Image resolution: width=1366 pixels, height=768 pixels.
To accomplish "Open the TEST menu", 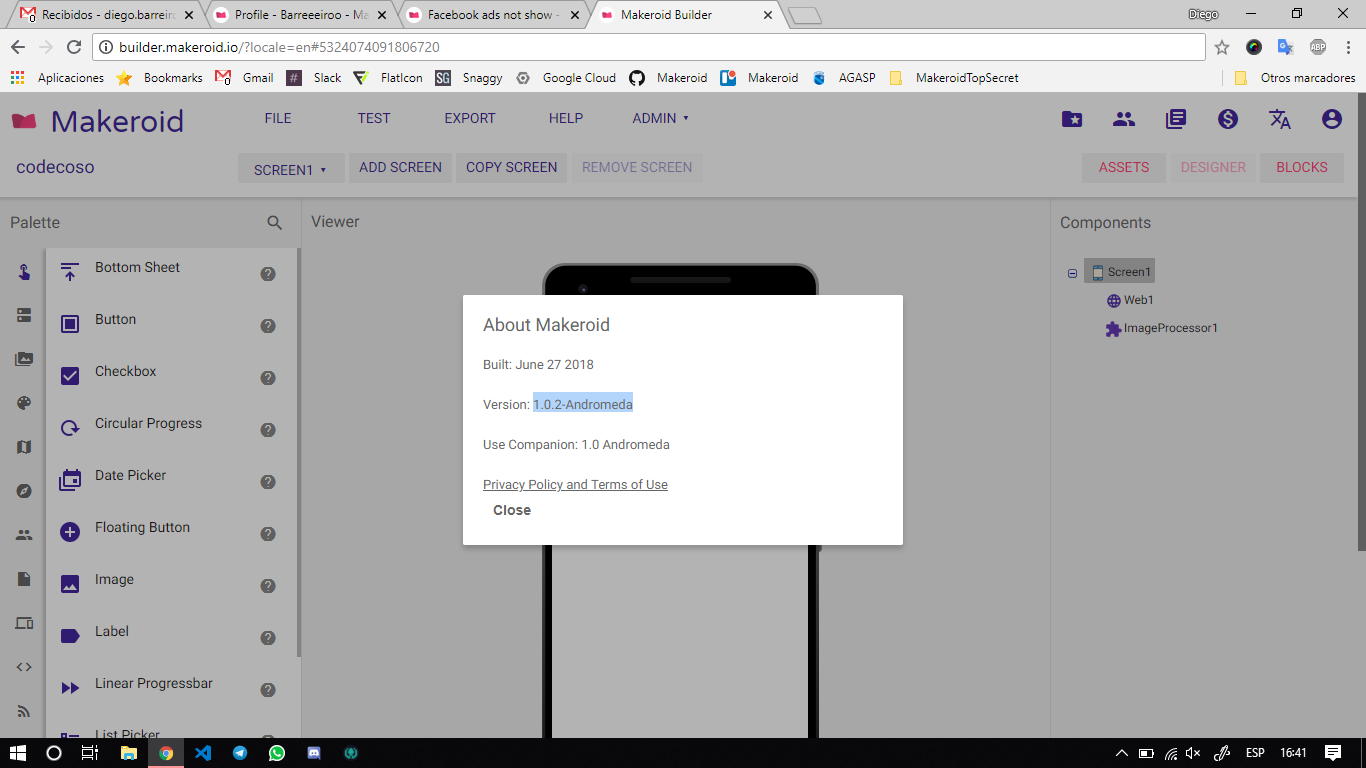I will (374, 118).
